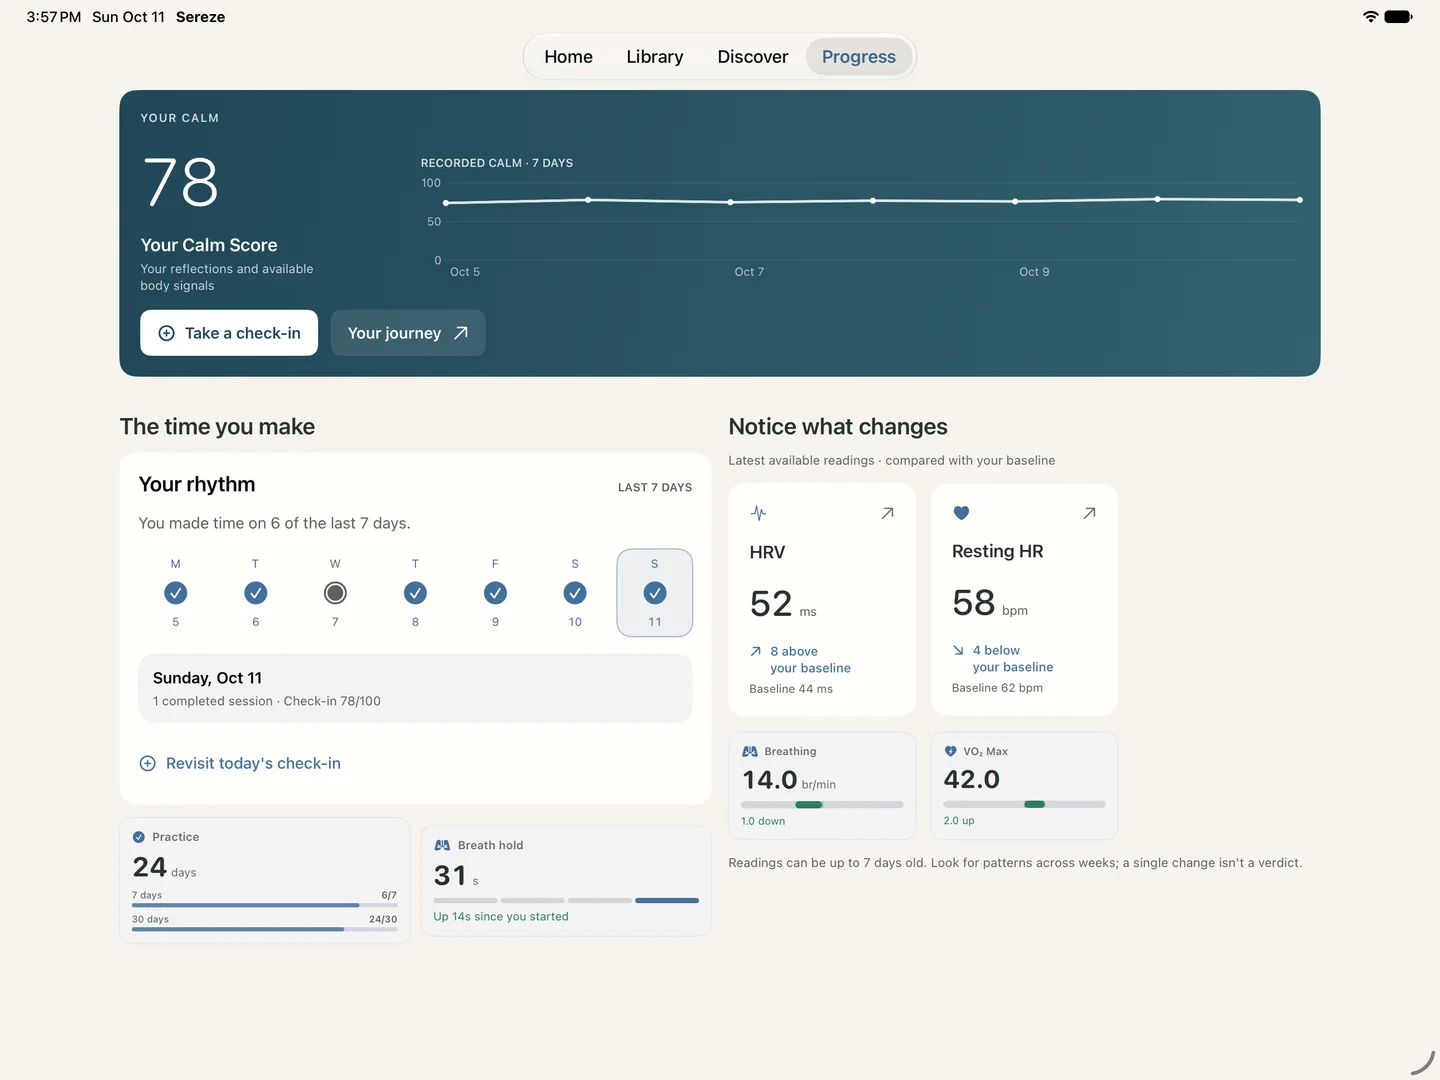
Task: Select the Progress tab
Action: click(x=859, y=57)
